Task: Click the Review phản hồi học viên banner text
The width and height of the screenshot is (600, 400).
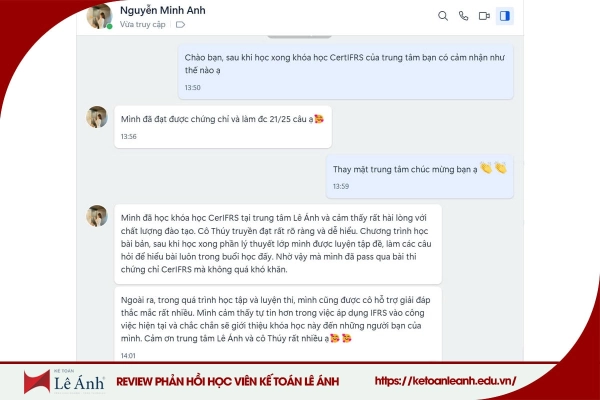Action: coord(228,382)
